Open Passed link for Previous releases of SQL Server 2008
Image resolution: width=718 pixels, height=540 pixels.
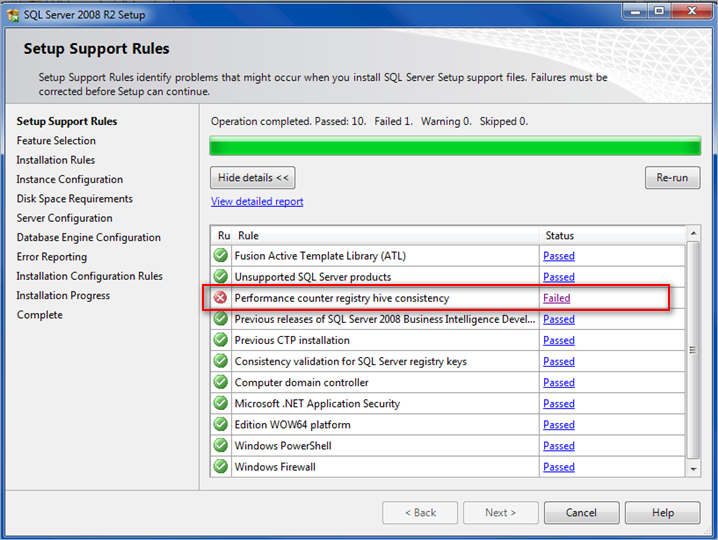click(559, 319)
